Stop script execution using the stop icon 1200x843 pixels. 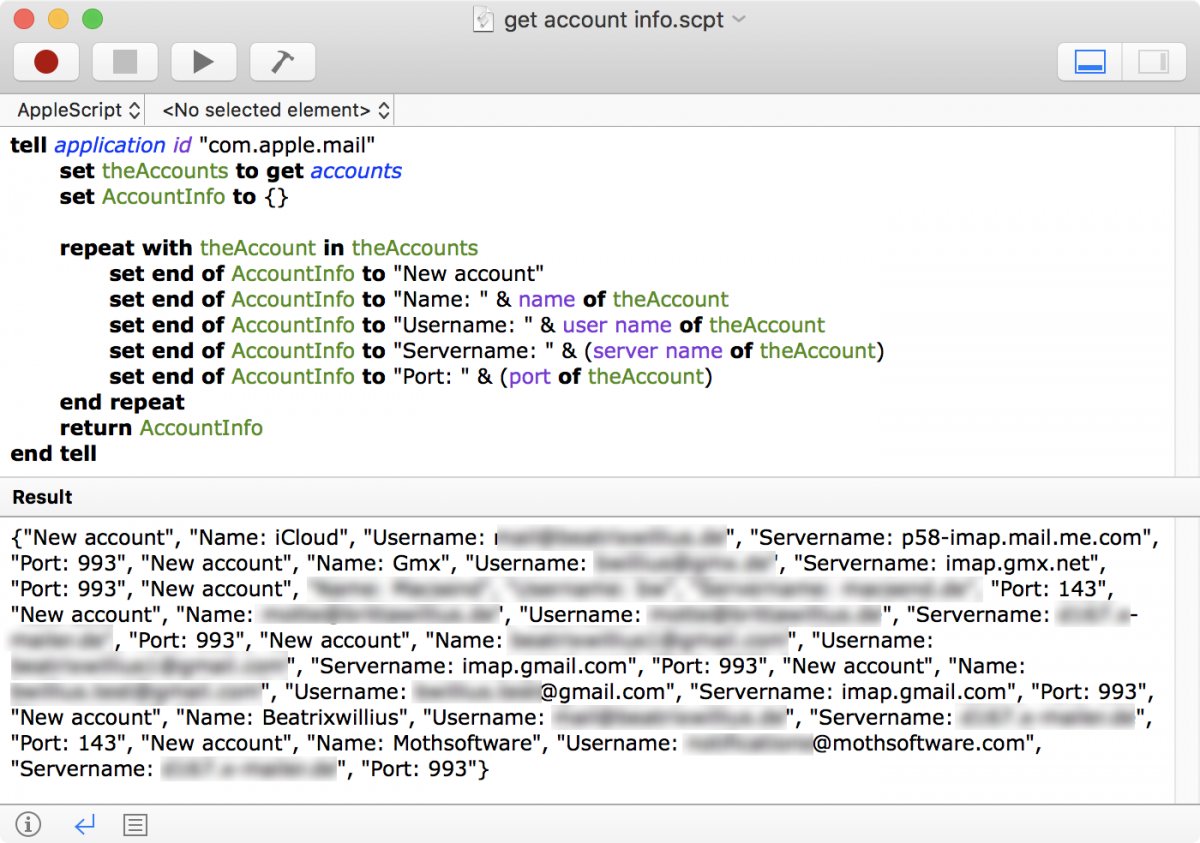click(x=124, y=61)
